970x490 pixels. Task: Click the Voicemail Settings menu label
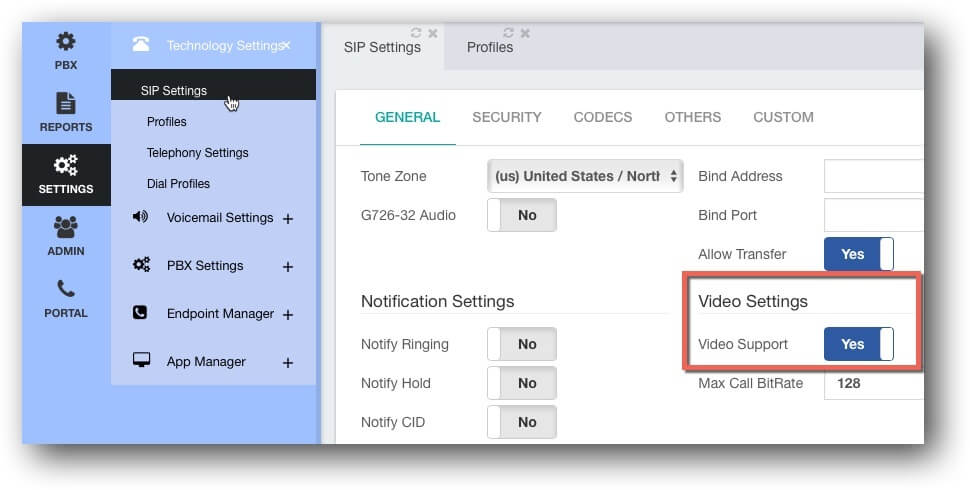click(x=220, y=218)
